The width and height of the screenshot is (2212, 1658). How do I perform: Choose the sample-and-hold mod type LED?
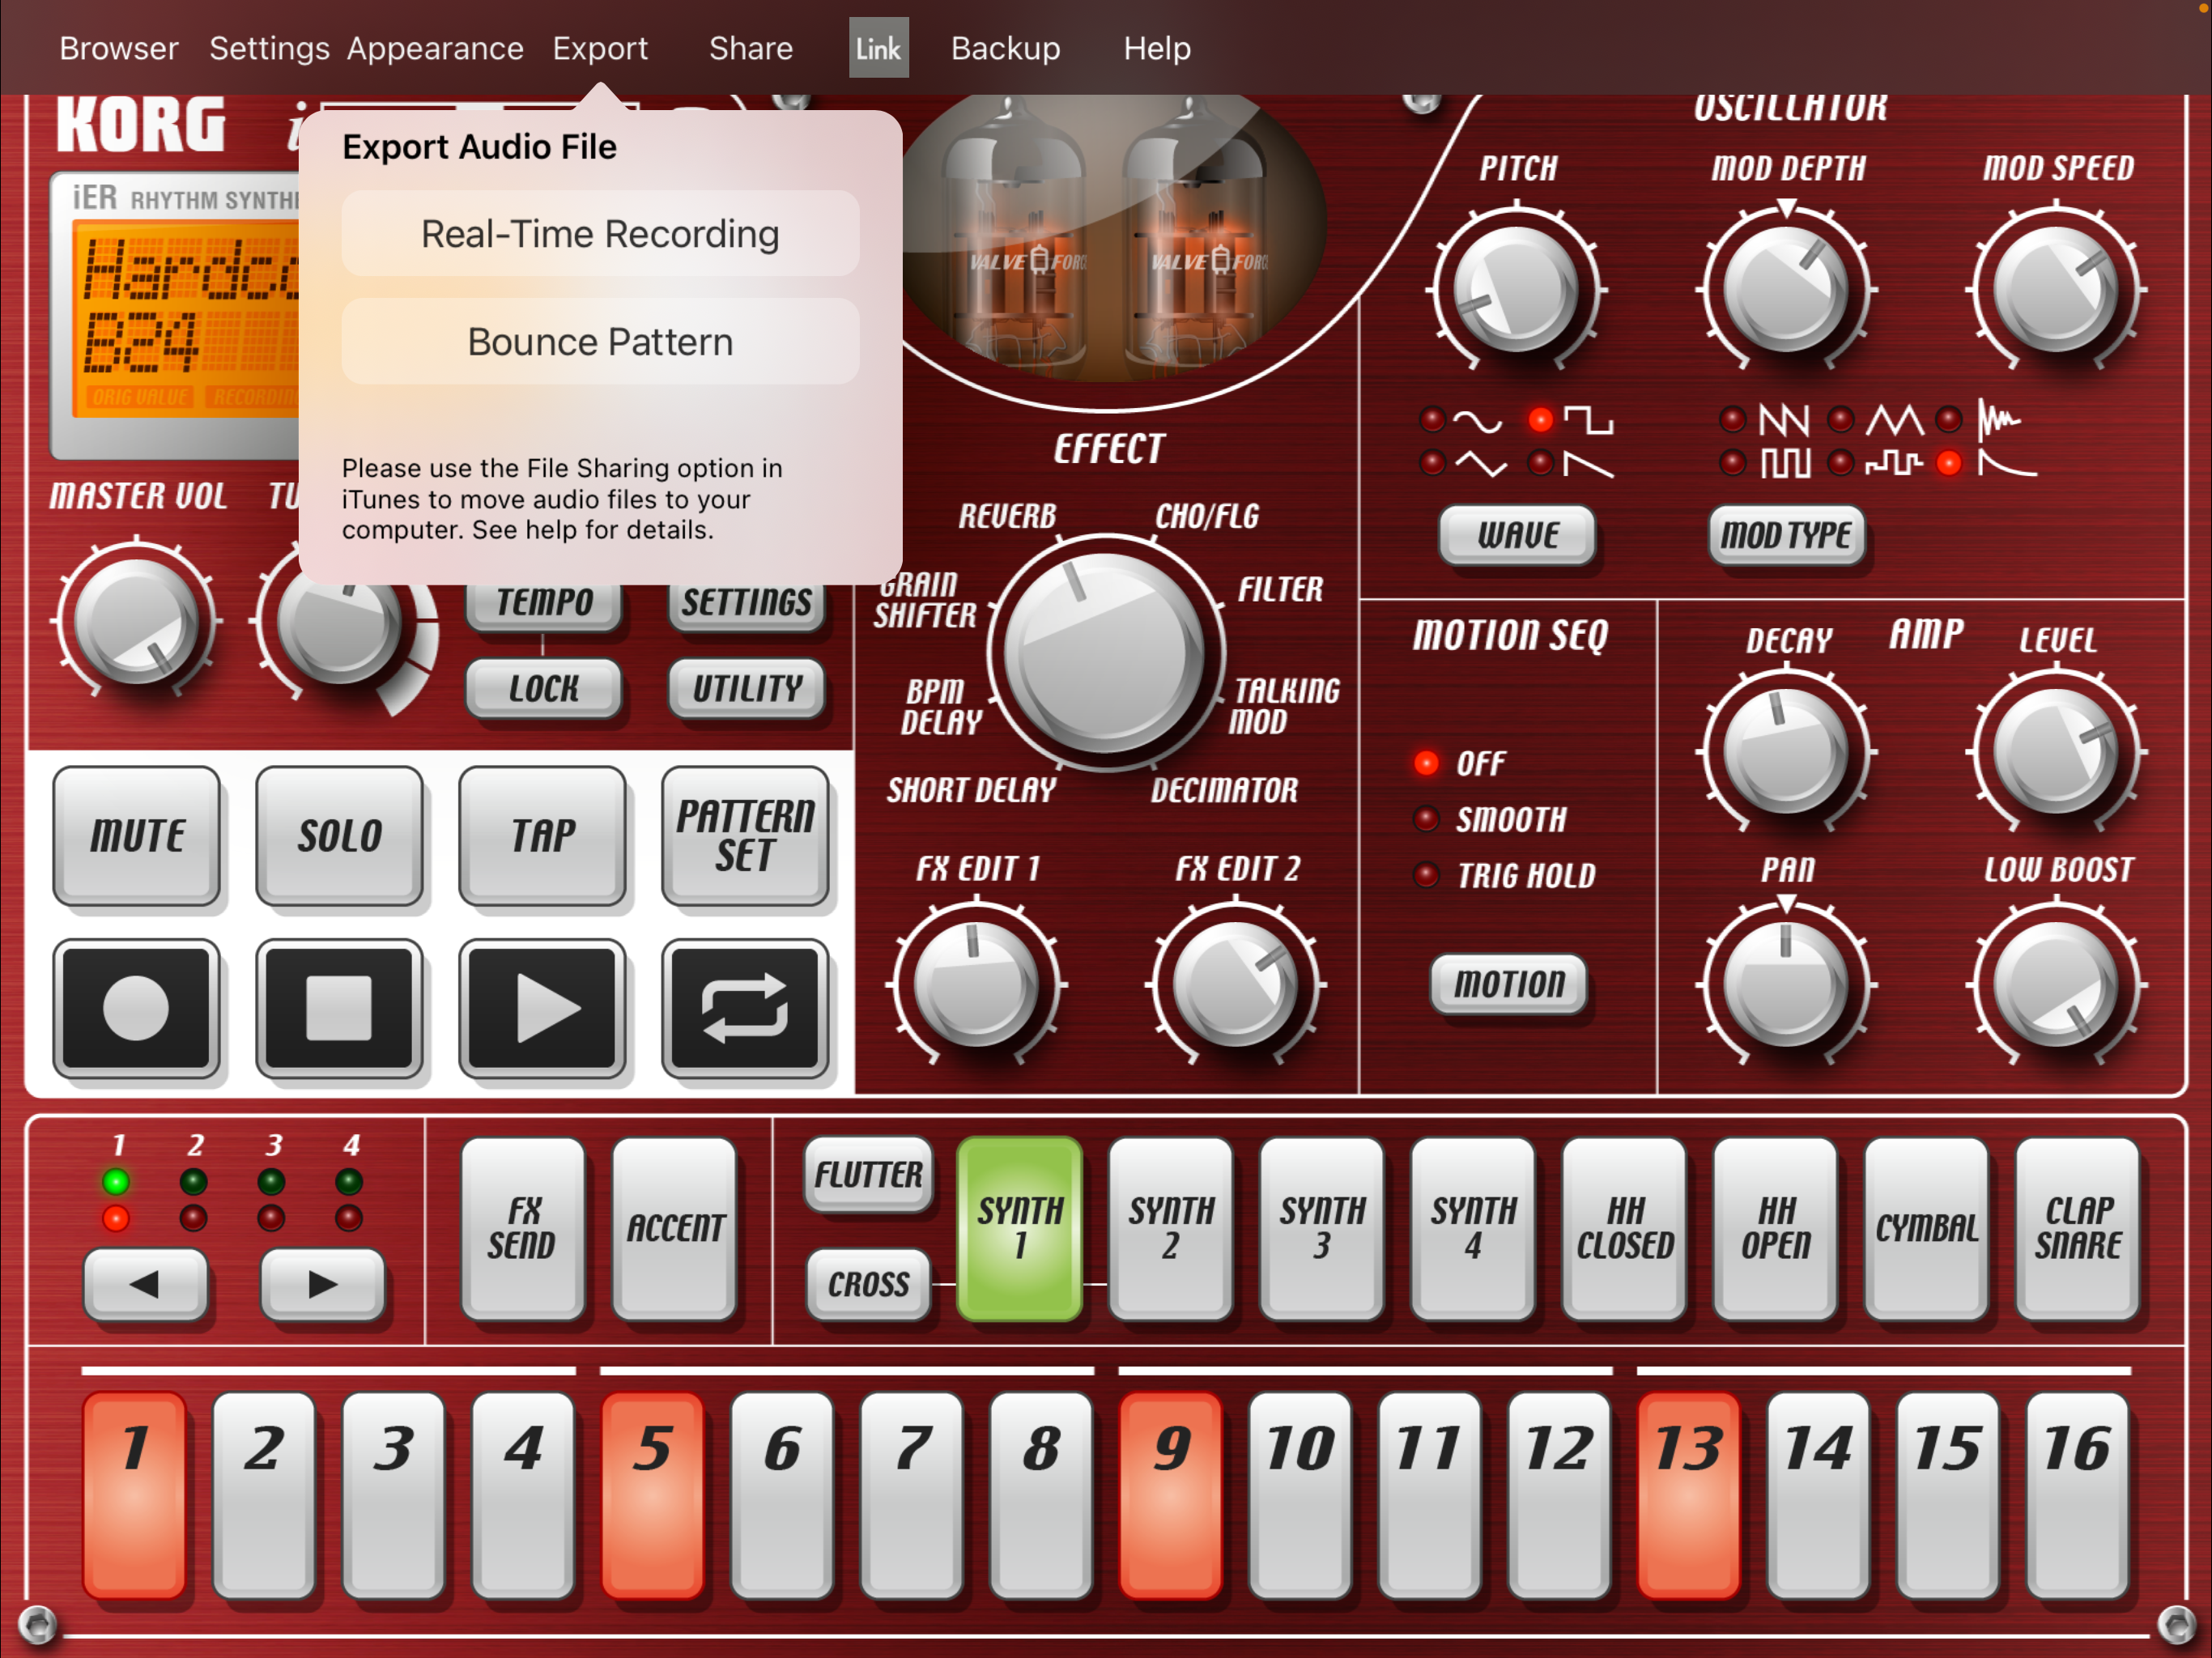[x=1841, y=463]
